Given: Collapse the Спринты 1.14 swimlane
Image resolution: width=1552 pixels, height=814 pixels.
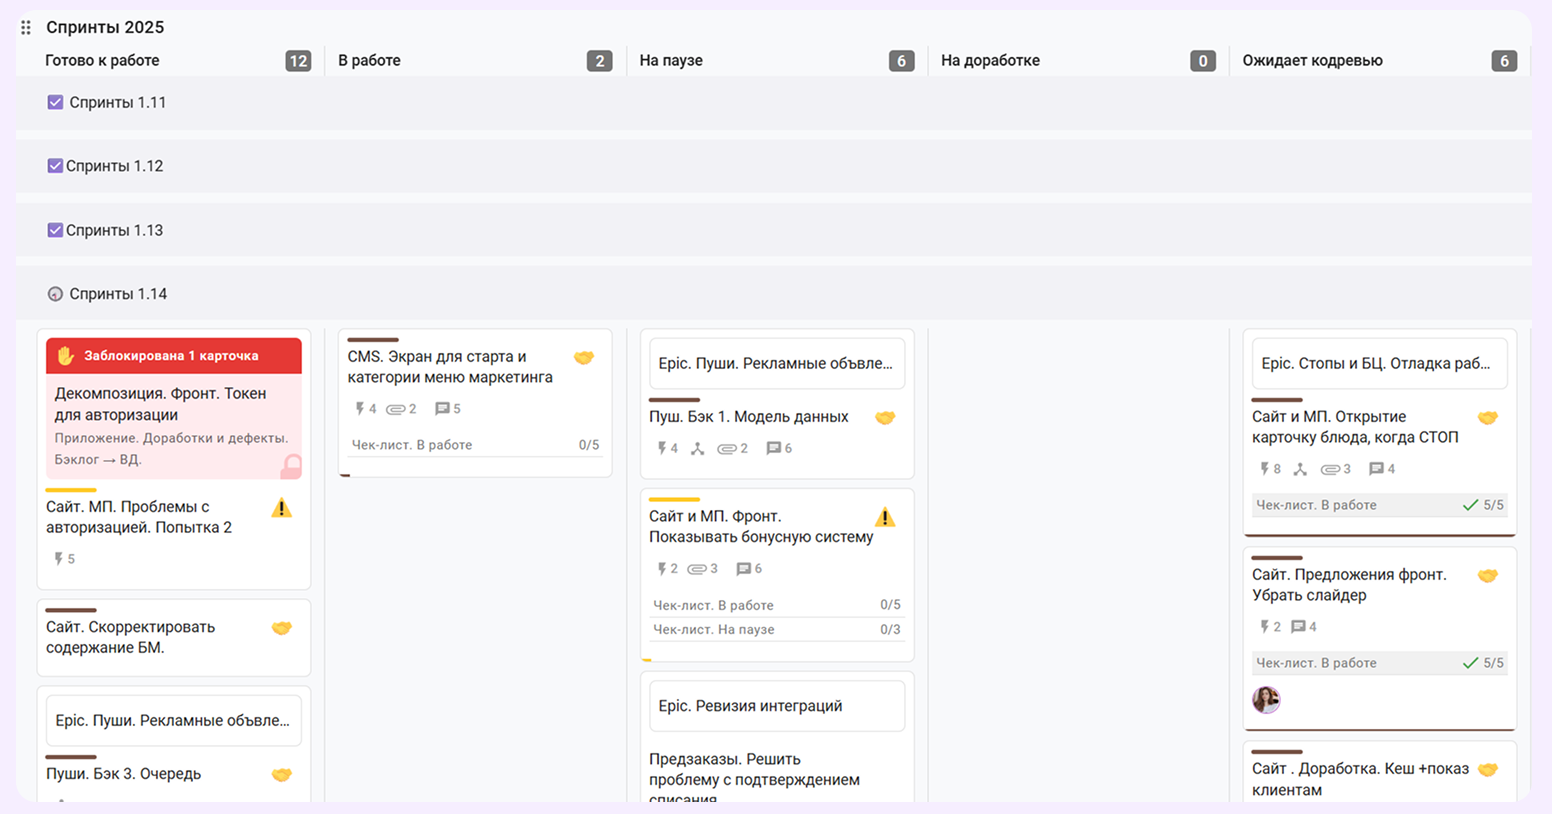Looking at the screenshot, I should click(x=55, y=294).
